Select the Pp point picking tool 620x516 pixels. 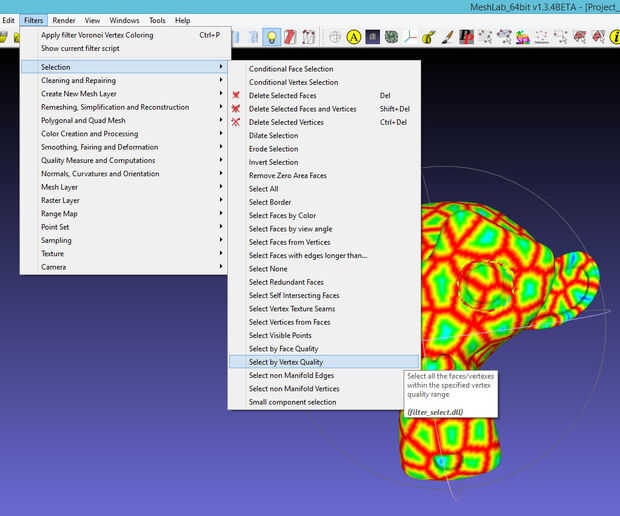click(x=466, y=37)
